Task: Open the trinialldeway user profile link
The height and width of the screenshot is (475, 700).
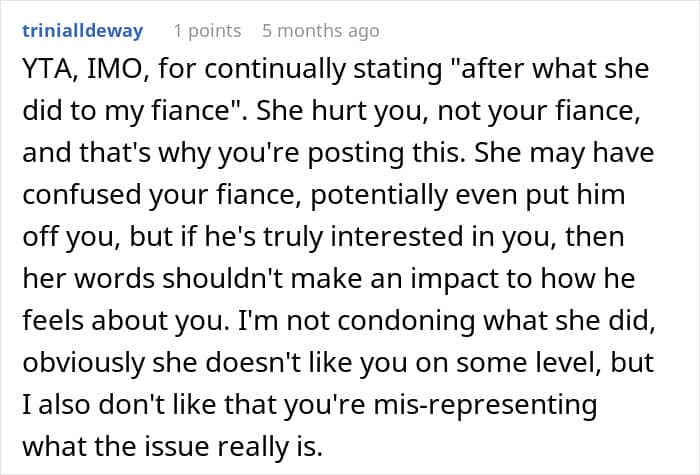Action: [x=83, y=31]
